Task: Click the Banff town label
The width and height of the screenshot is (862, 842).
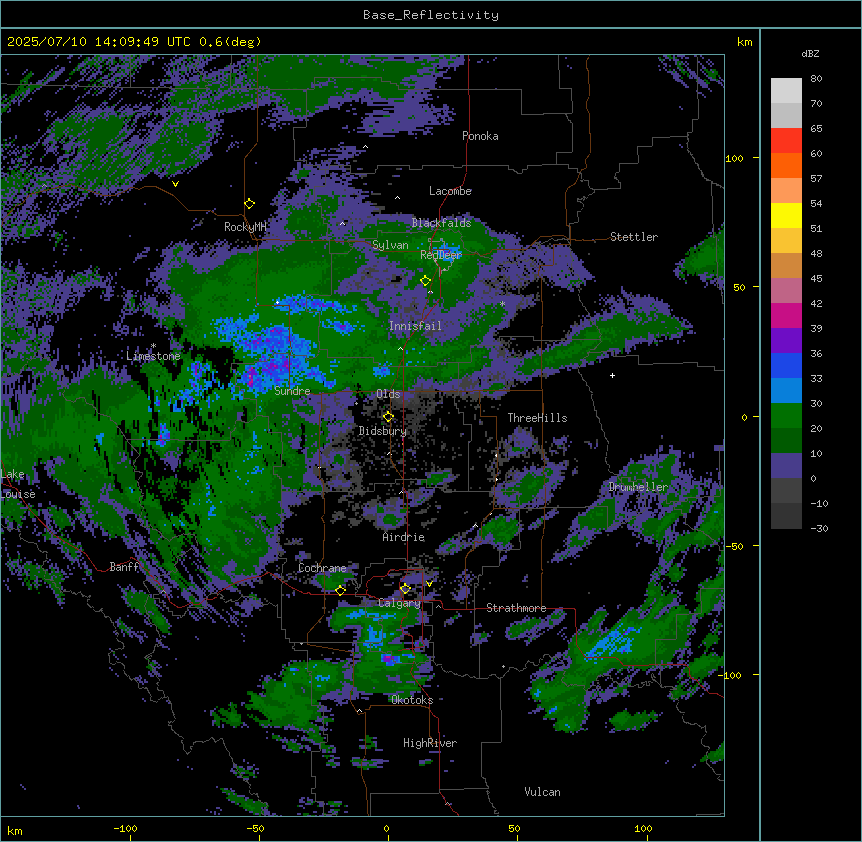Action: [x=124, y=567]
